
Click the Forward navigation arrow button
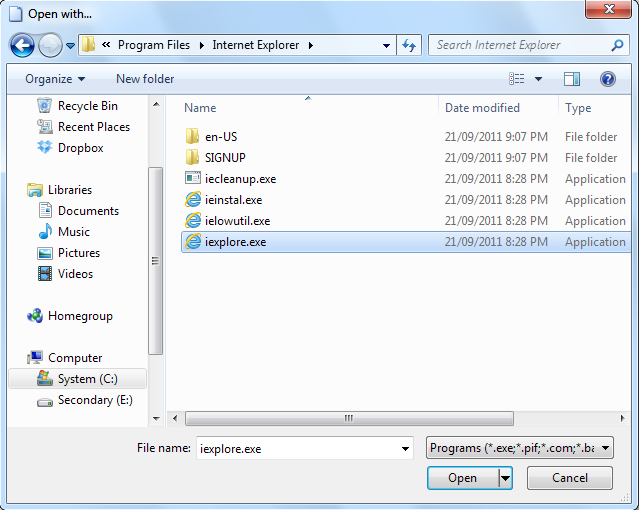click(x=50, y=45)
